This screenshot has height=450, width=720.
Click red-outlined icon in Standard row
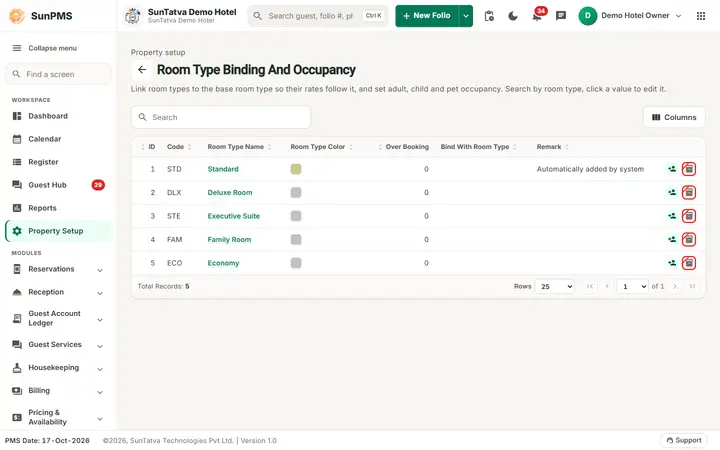(689, 169)
